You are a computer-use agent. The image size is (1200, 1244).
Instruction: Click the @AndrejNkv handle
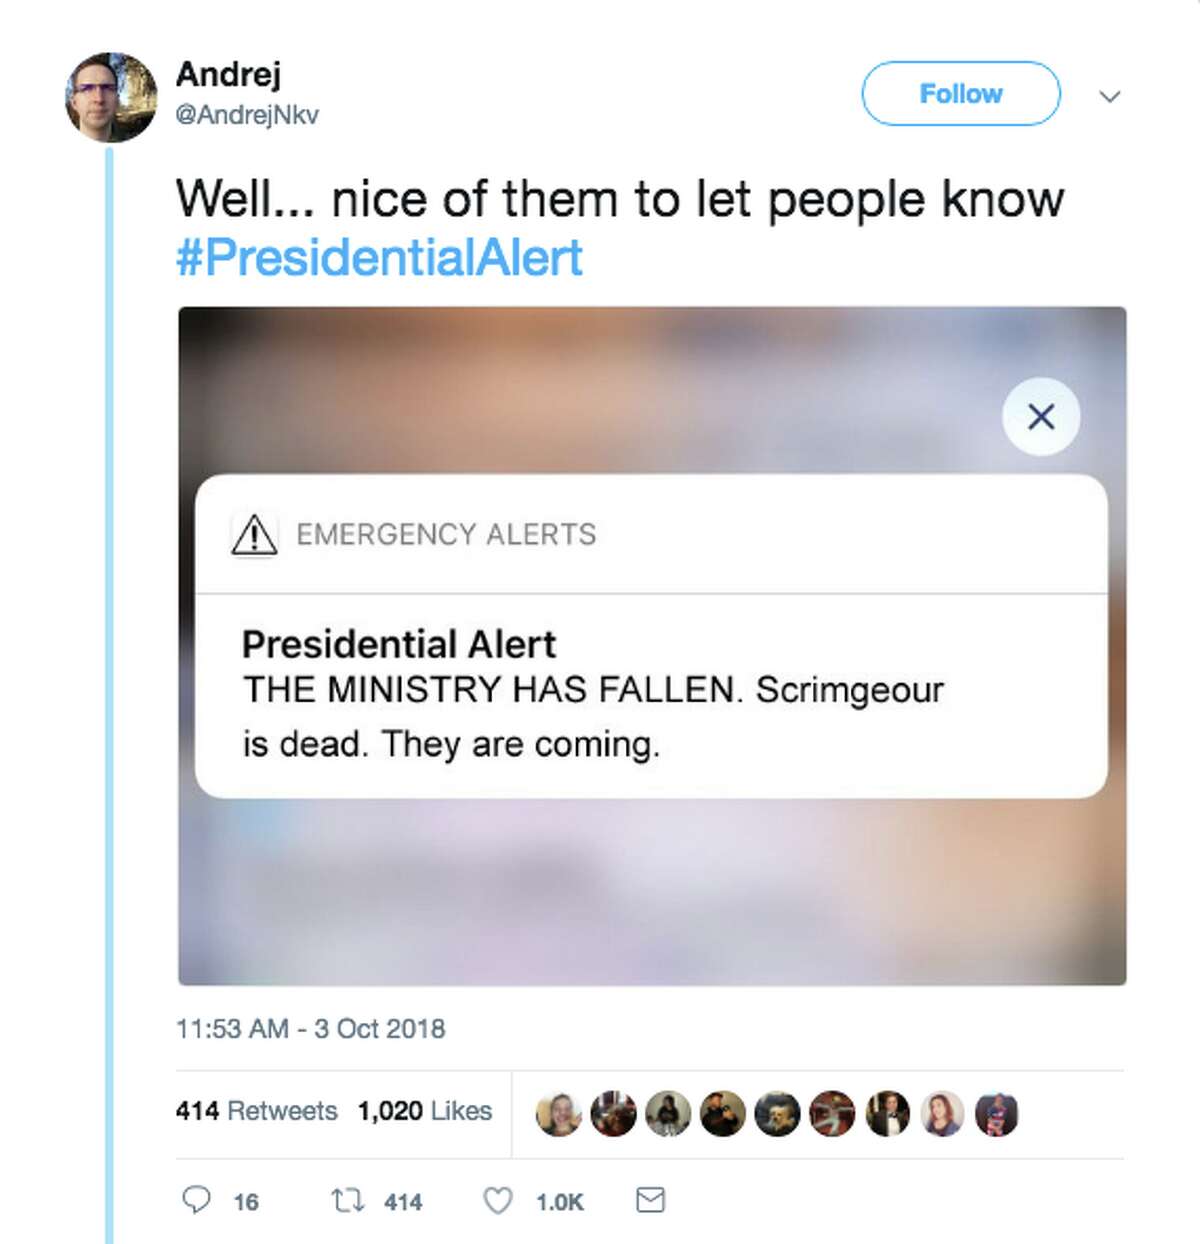[x=247, y=114]
